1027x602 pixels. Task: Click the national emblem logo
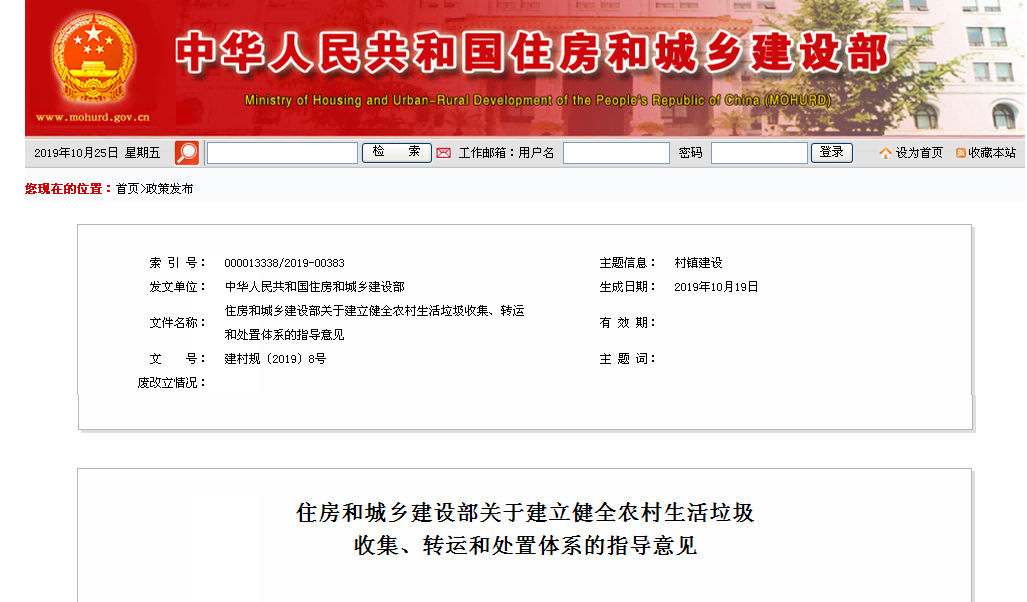point(94,58)
